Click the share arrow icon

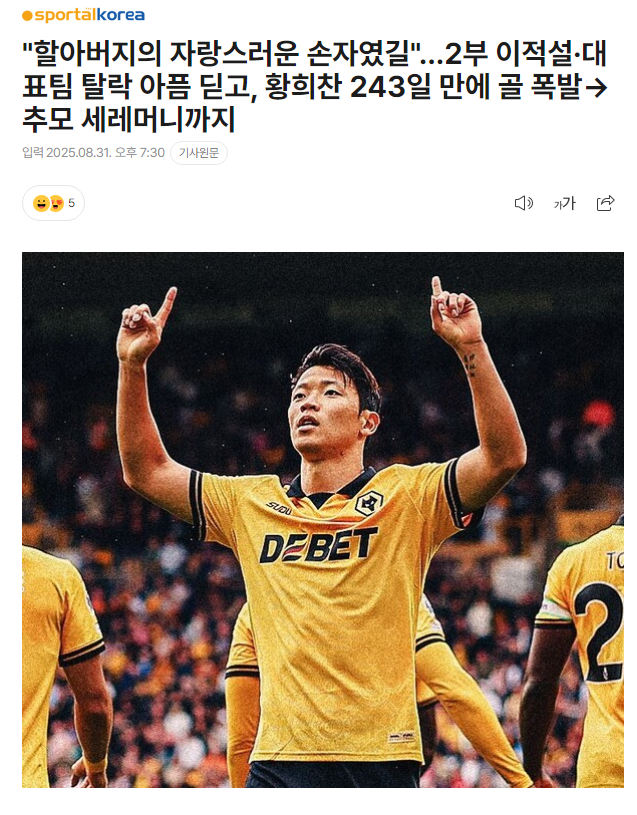(x=605, y=203)
